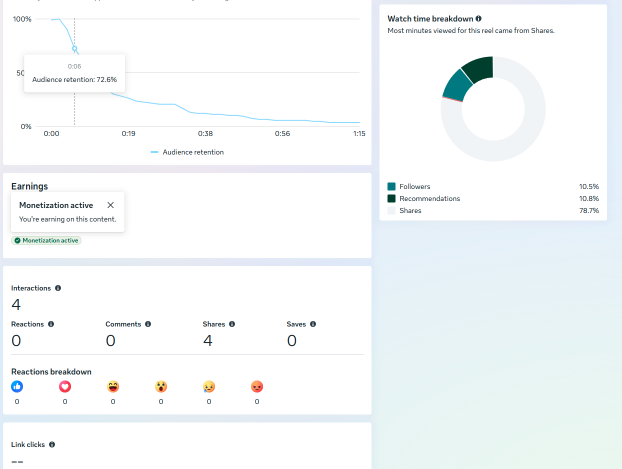Click the teal Followers donut segment

(457, 86)
